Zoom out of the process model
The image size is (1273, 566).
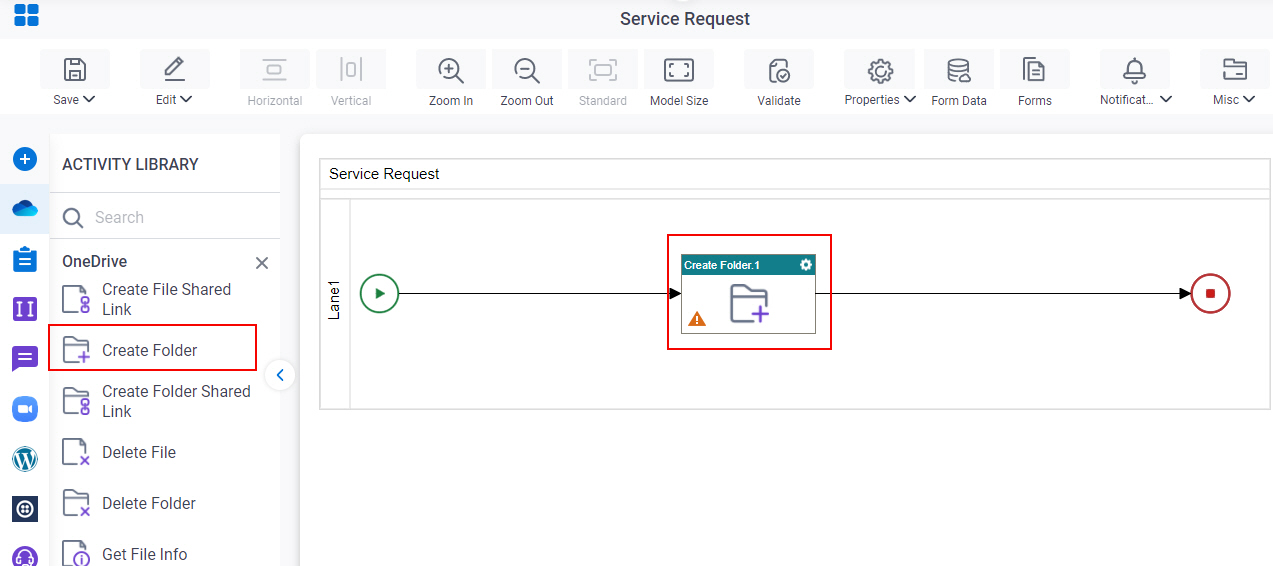527,70
